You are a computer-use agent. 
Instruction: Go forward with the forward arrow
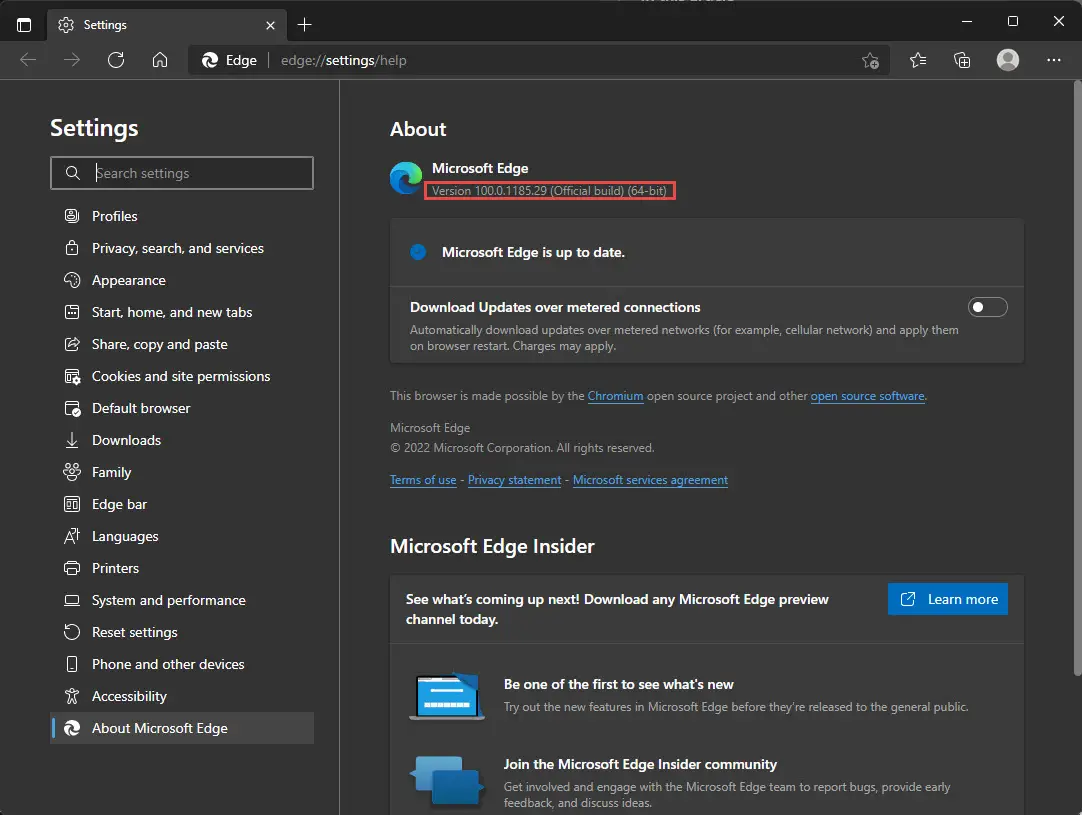[72, 60]
